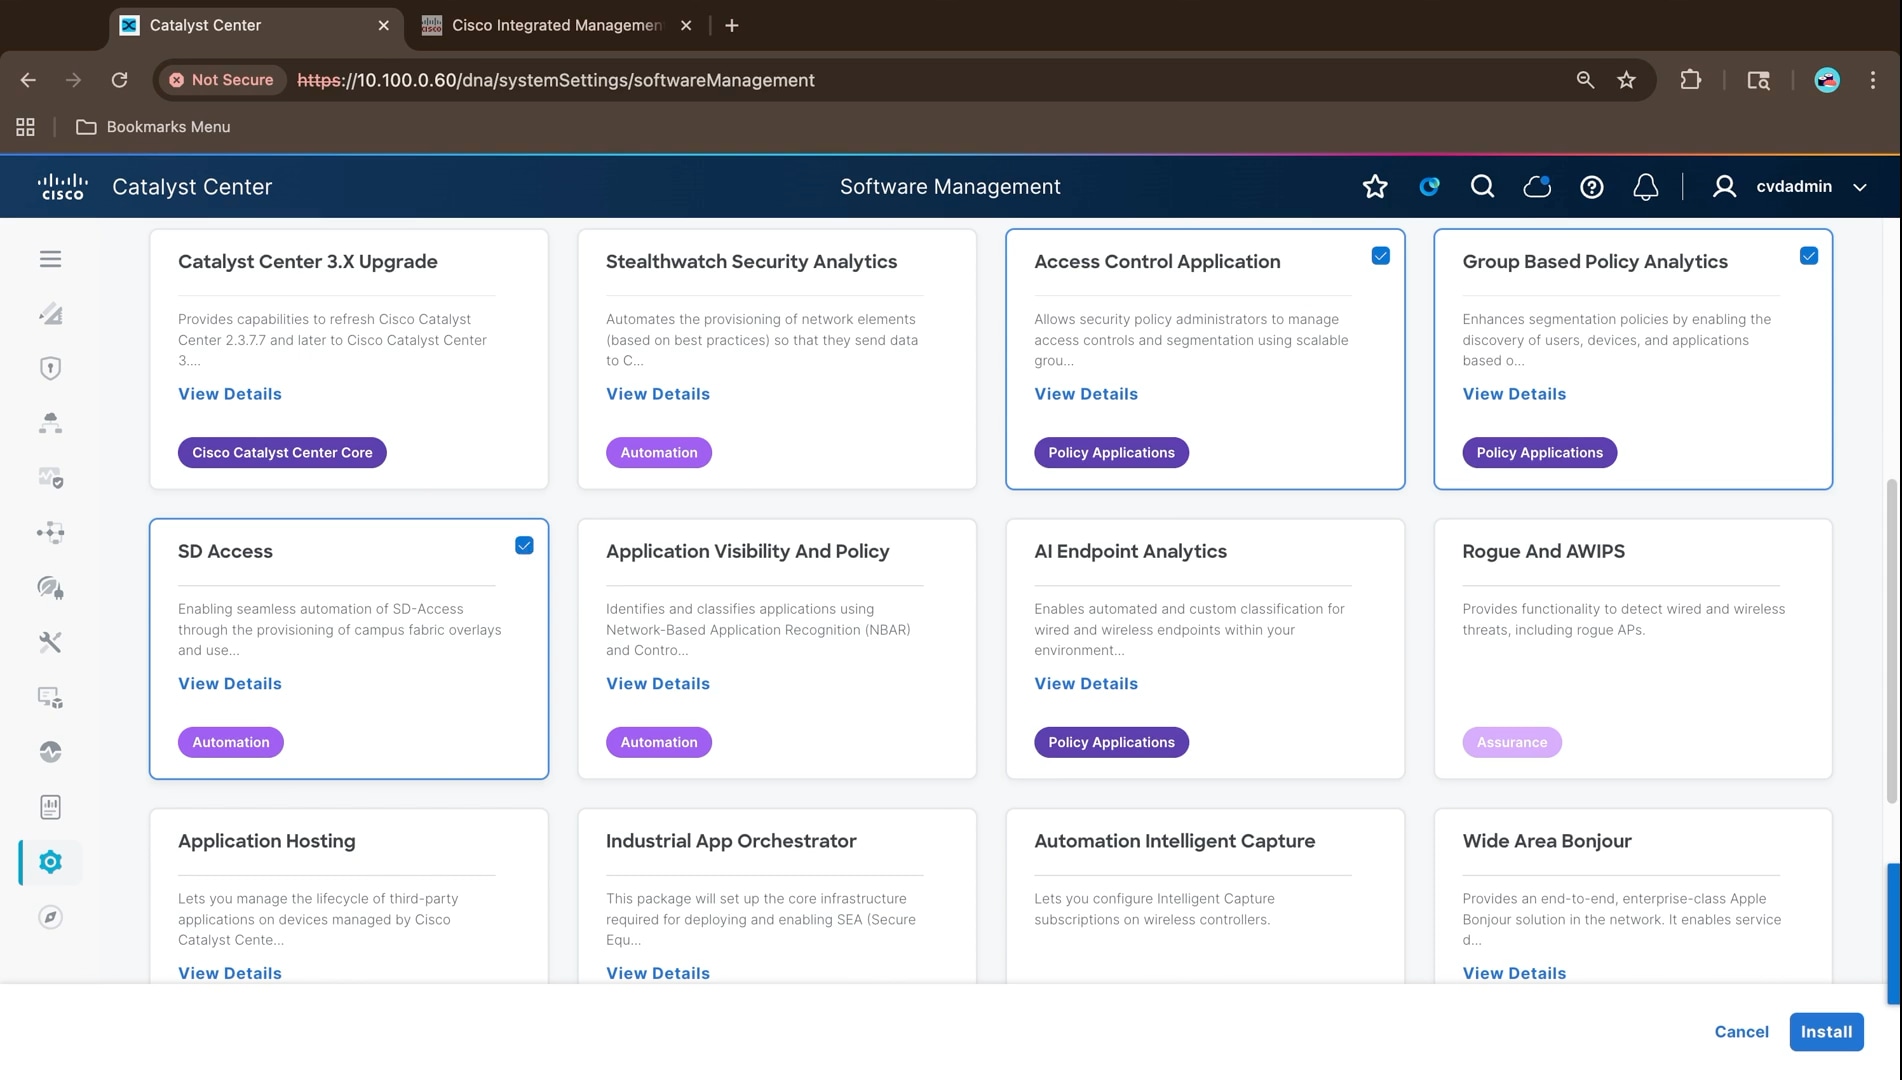Open the Assurance chart sidebar icon
Viewport: 1902px width, 1080px height.
50,478
